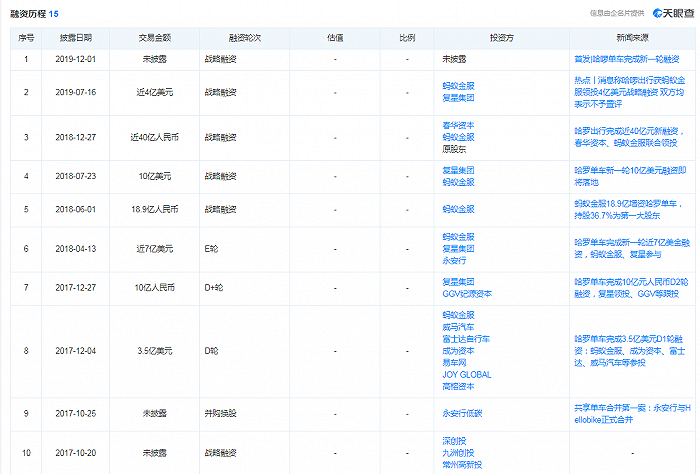Select the date cell 2019-12-01
Viewport: 700px width, 474px height.
tap(75, 59)
